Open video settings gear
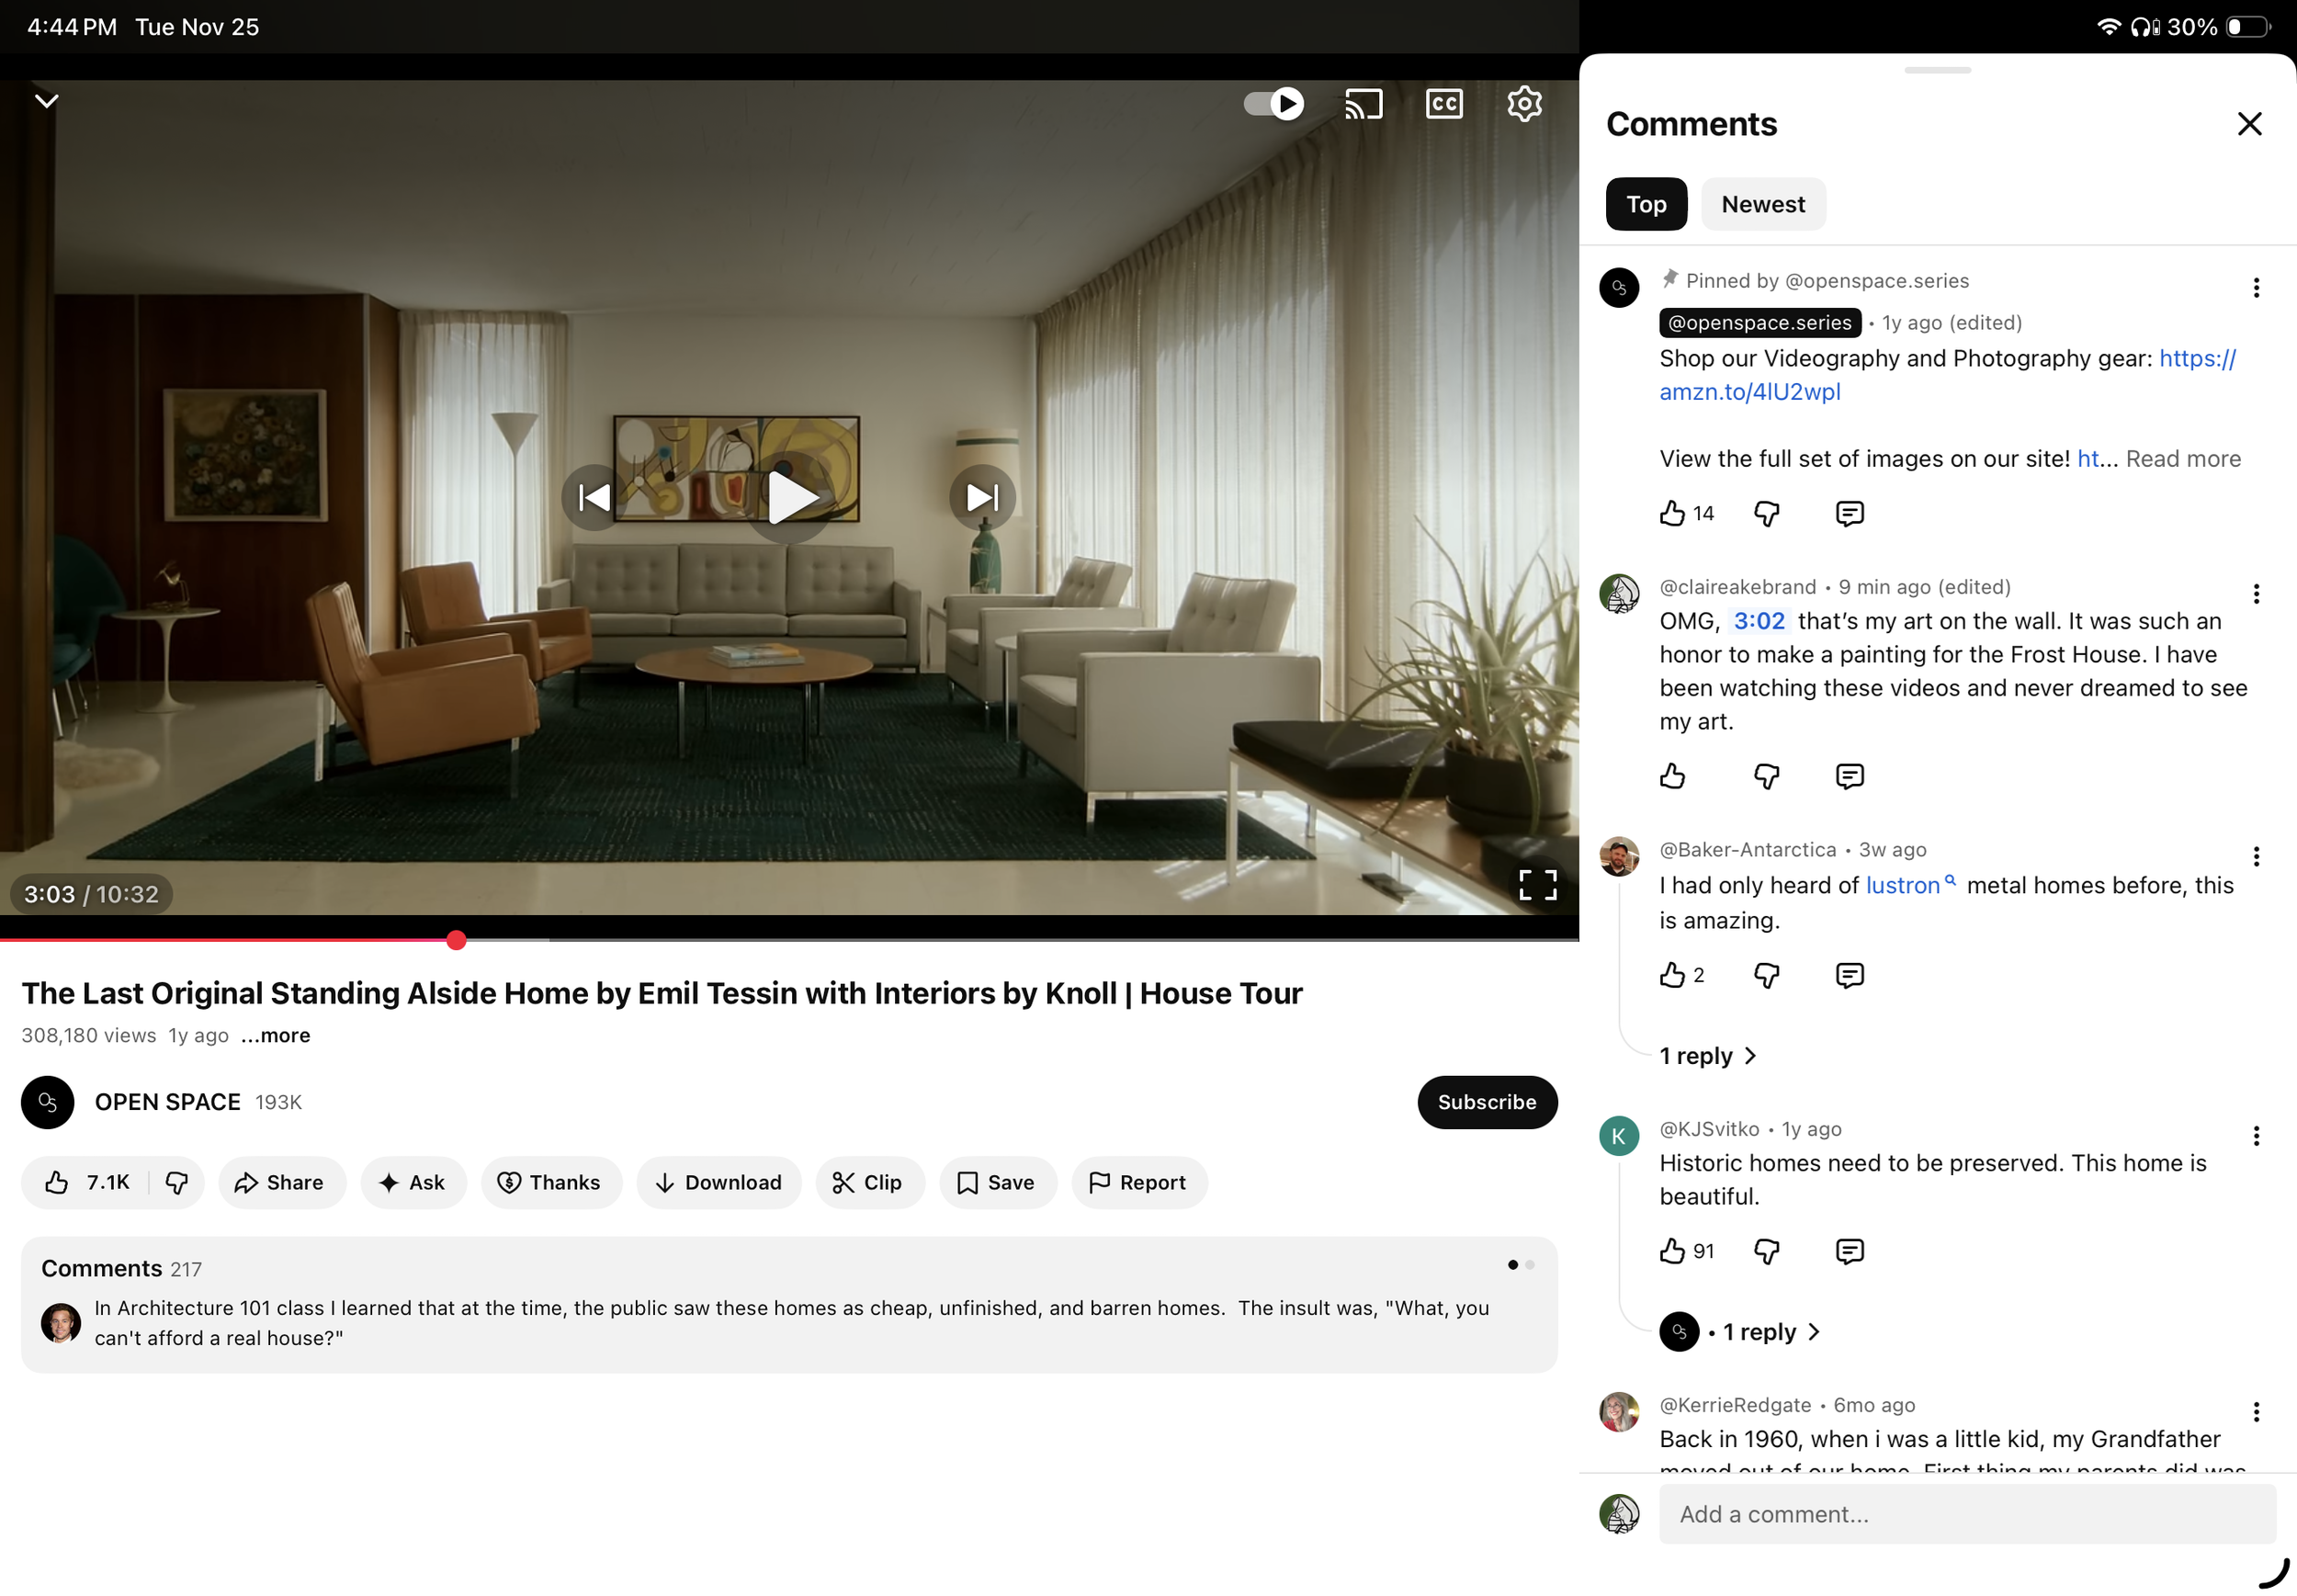 coord(1523,104)
